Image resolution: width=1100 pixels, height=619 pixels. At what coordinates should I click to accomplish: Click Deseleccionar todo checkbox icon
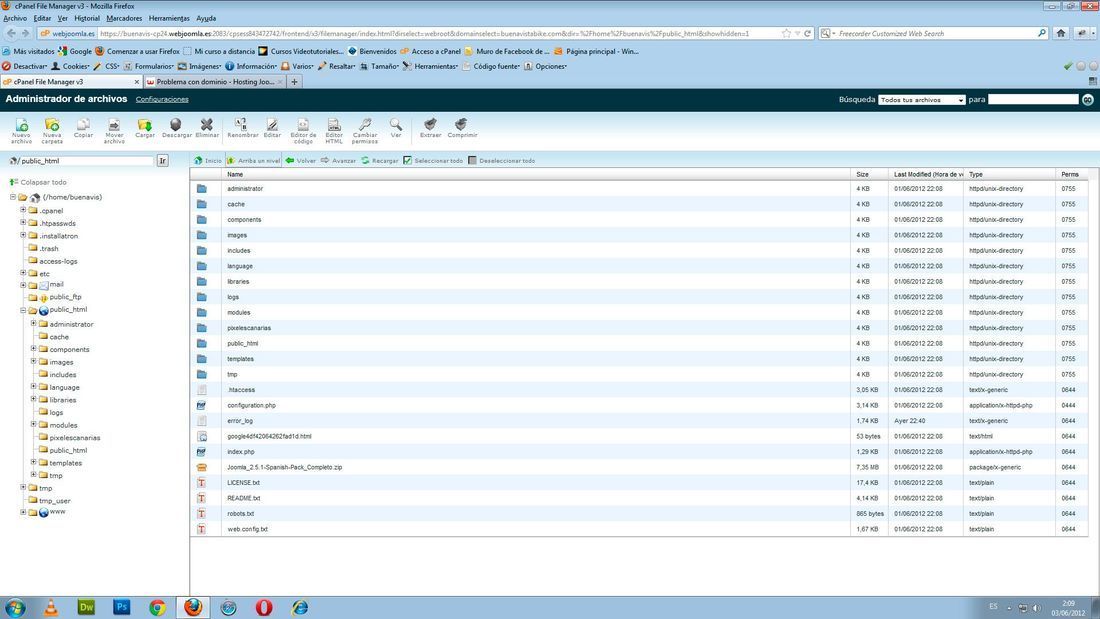(x=472, y=161)
